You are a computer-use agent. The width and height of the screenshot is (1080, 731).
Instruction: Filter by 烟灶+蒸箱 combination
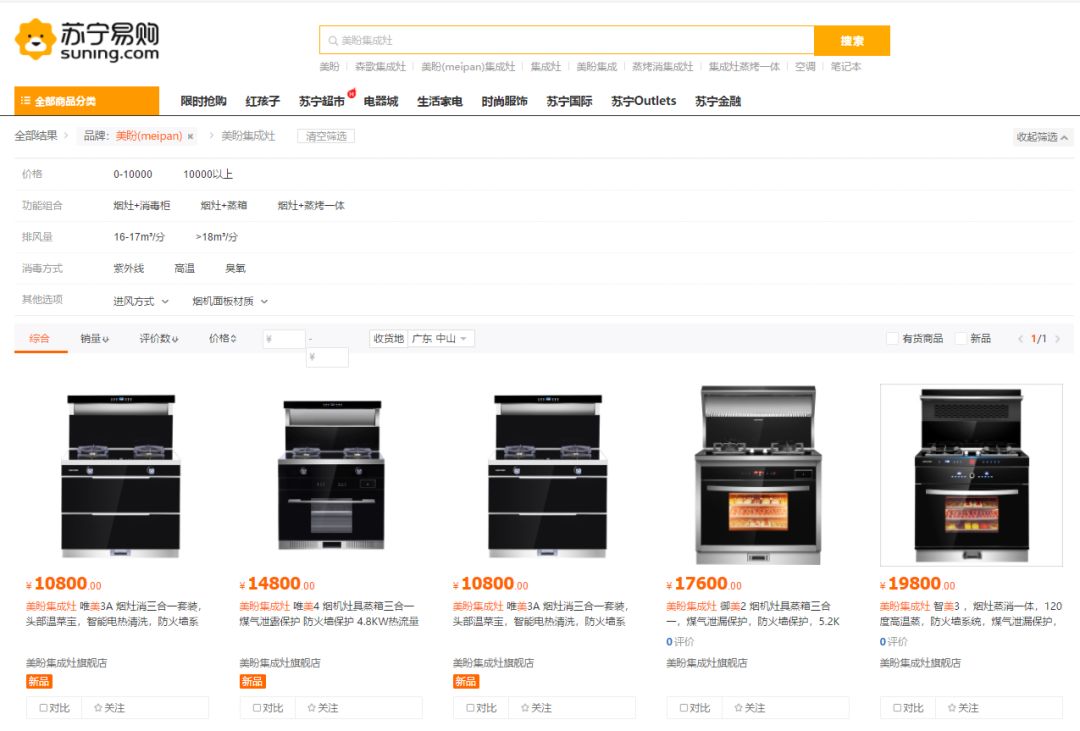pyautogui.click(x=223, y=205)
